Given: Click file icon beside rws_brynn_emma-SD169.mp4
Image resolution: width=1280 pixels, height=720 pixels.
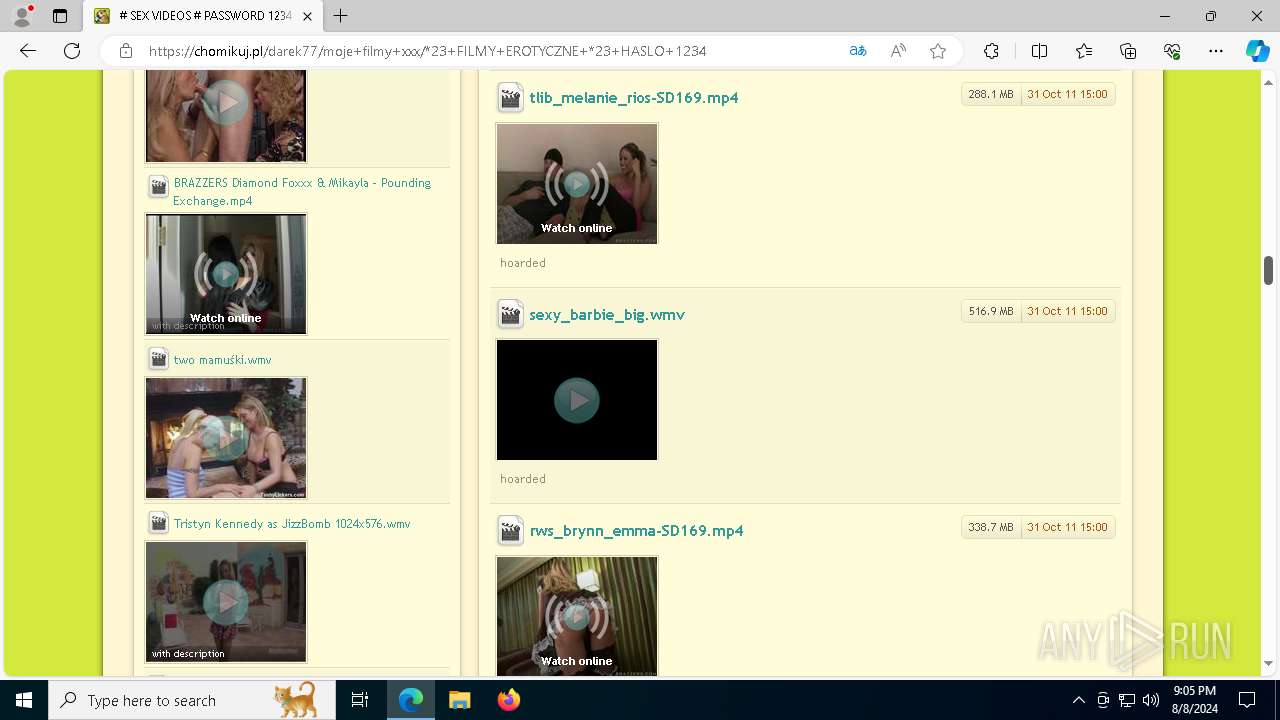Looking at the screenshot, I should (x=510, y=531).
